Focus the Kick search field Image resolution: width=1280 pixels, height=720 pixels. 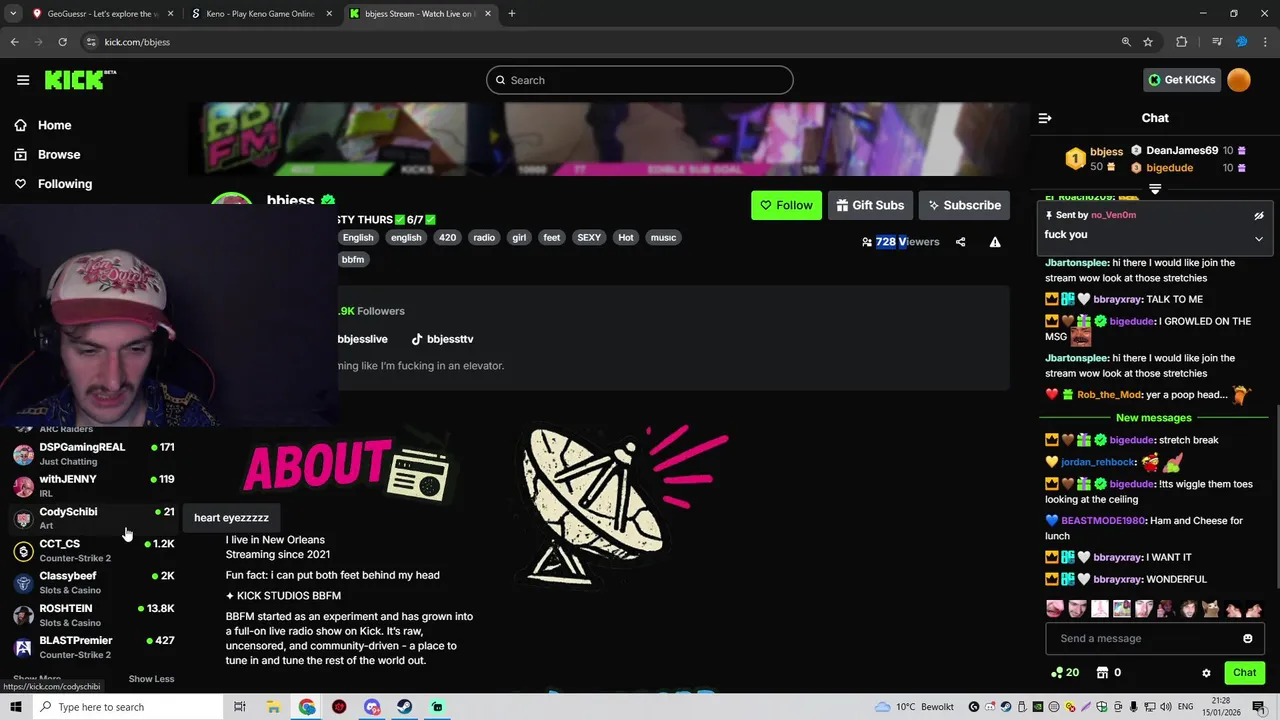click(x=640, y=80)
